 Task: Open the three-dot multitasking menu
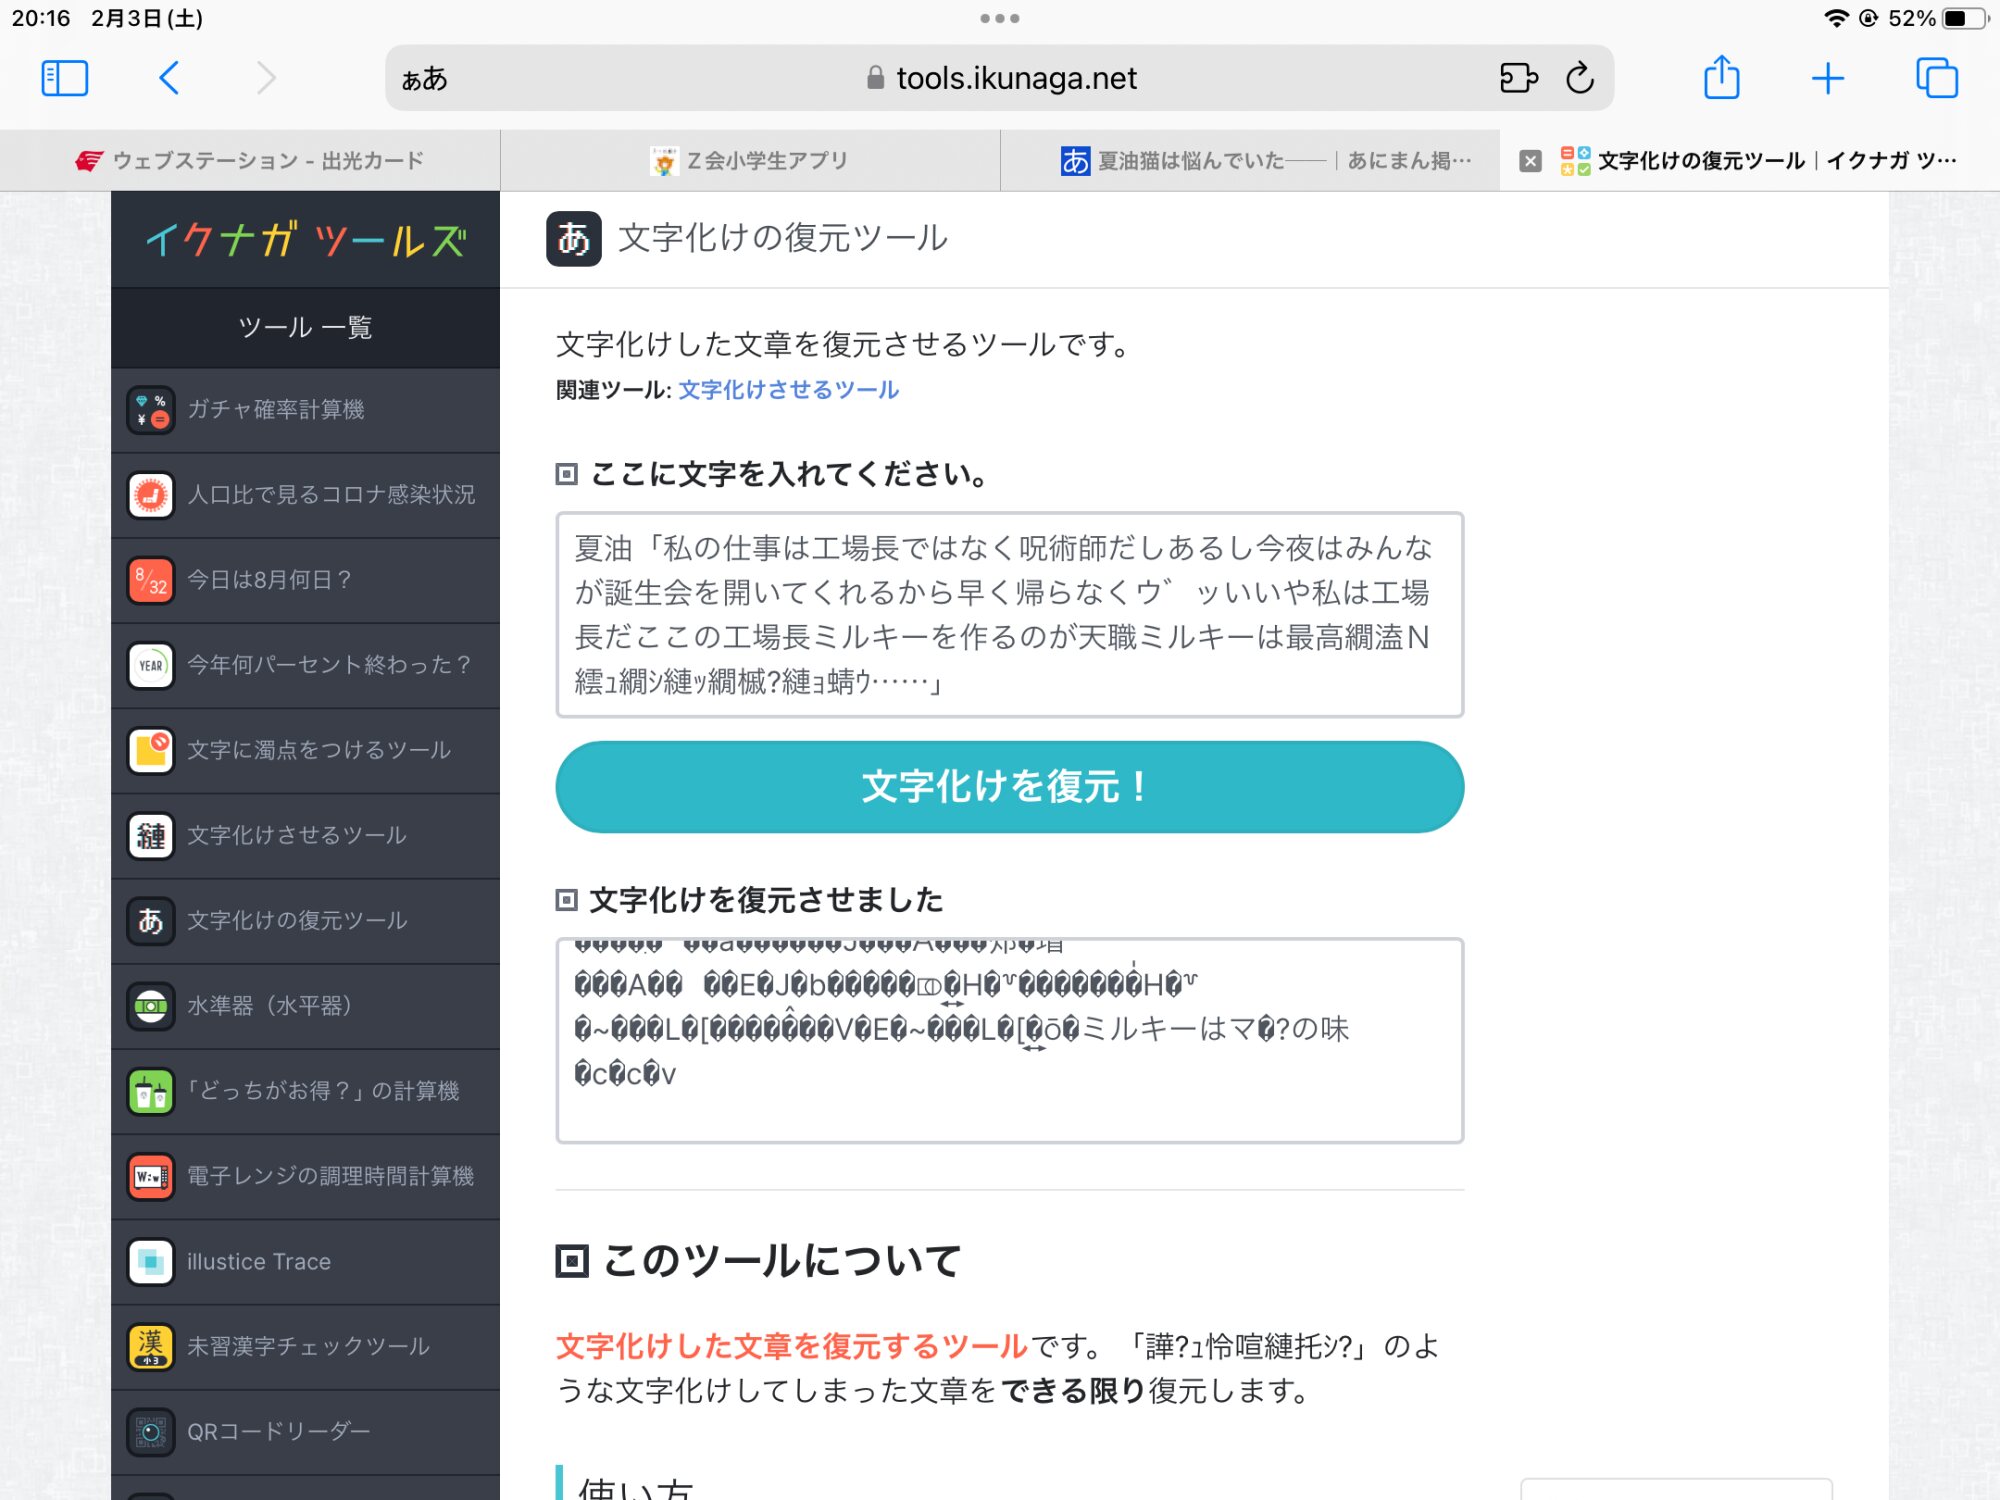click(x=1000, y=18)
